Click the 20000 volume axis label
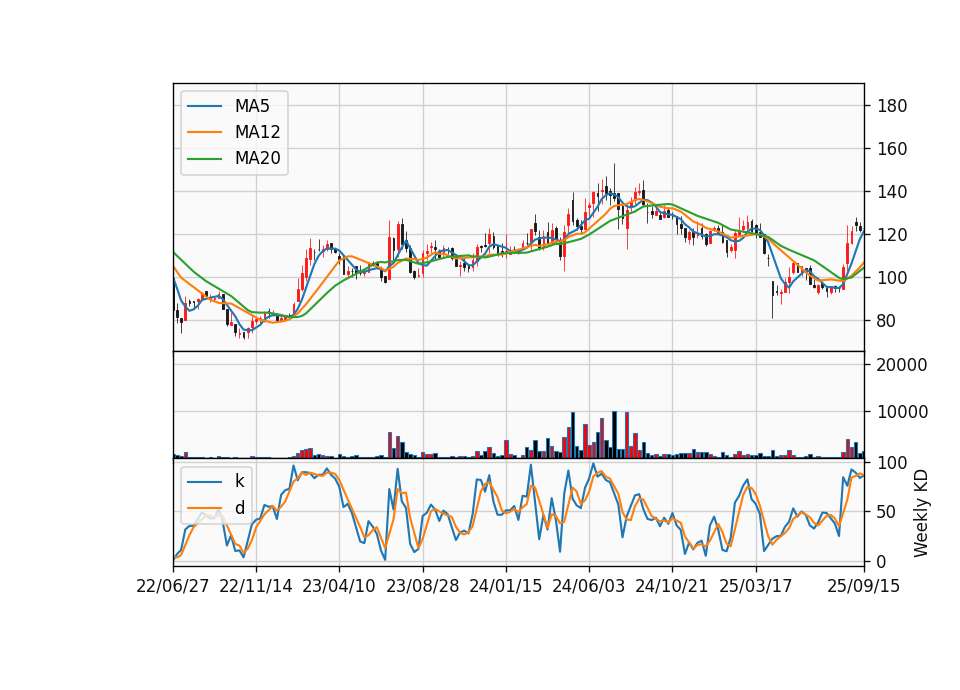Viewport: 960px width, 690px height. point(902,365)
